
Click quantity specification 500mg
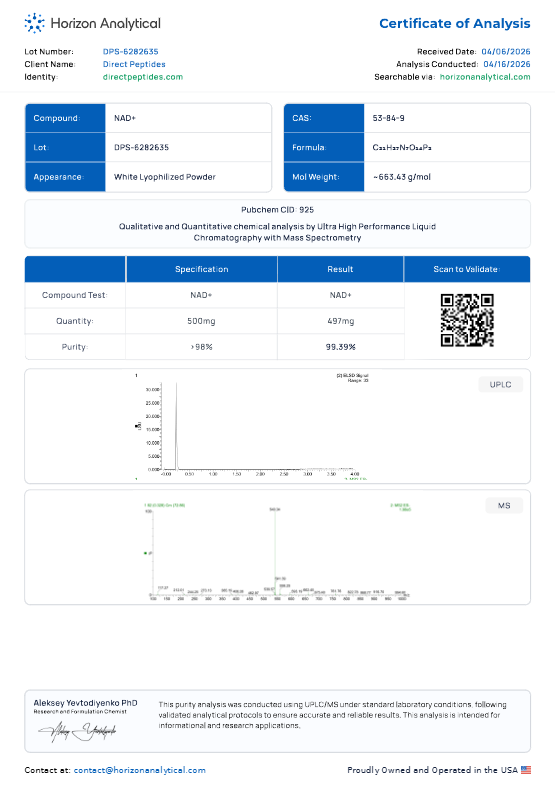tap(201, 321)
